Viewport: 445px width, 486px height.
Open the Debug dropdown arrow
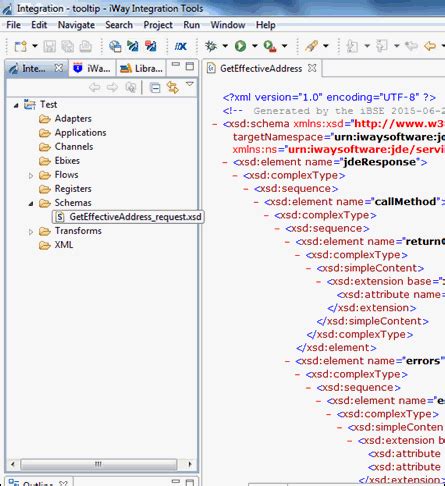coord(225,46)
